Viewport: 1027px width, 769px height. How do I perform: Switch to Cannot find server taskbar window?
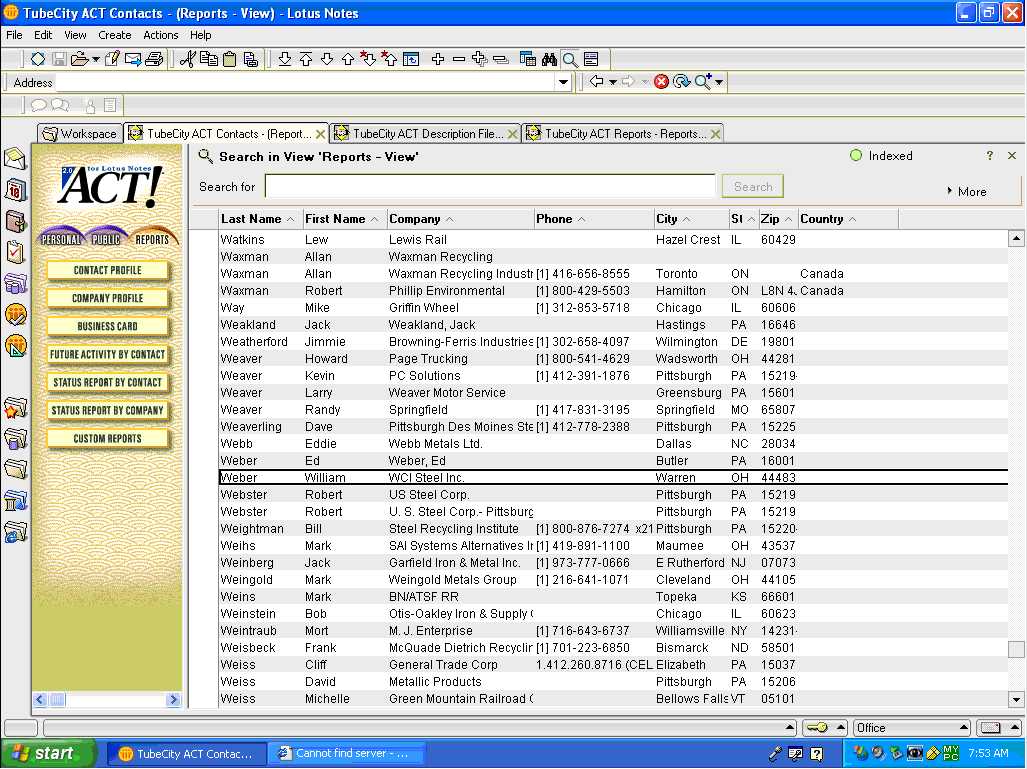pos(347,753)
